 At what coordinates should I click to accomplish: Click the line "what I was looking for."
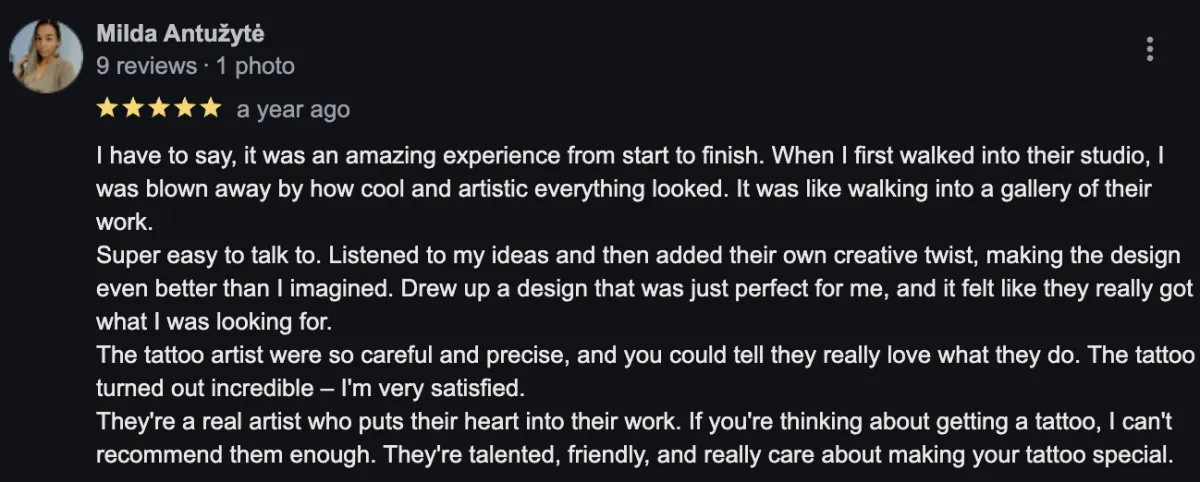pos(213,322)
